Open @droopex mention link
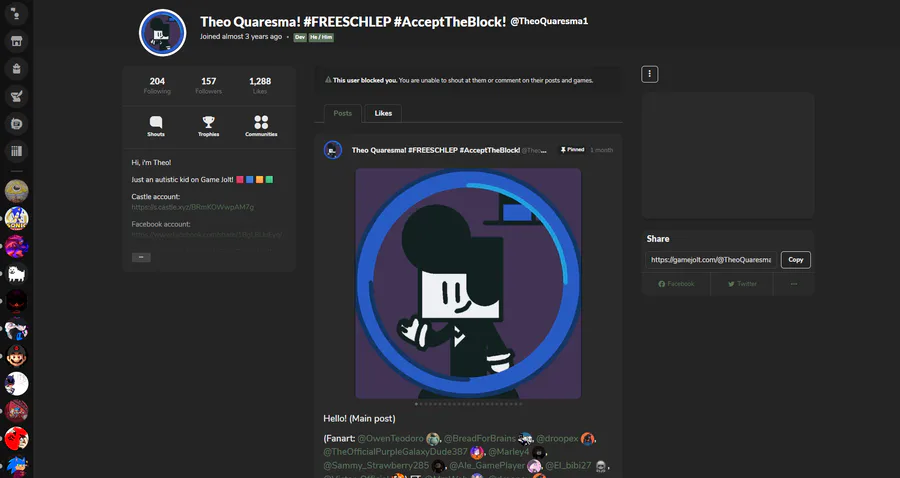The width and height of the screenshot is (900, 478). pos(557,438)
